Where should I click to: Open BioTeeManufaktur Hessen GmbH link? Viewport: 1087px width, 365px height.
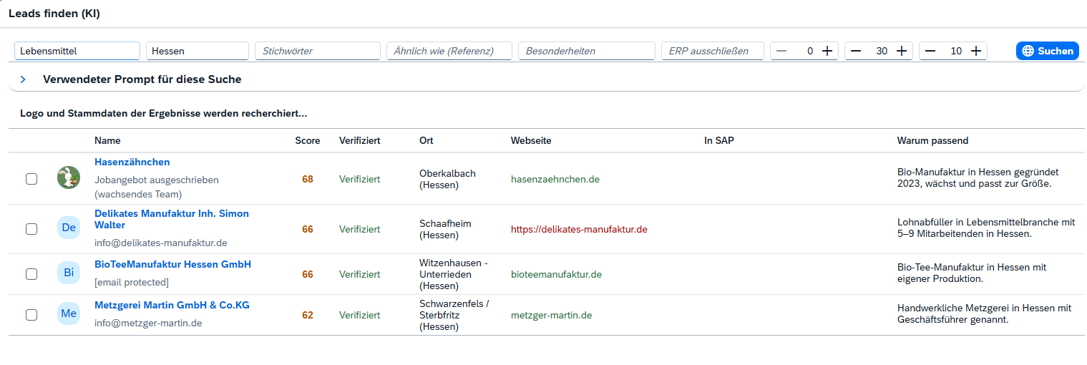click(173, 265)
